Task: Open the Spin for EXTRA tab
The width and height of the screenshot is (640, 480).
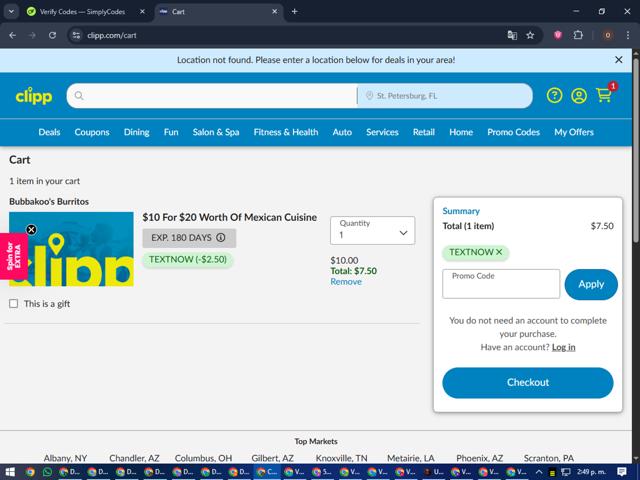Action: (x=14, y=257)
